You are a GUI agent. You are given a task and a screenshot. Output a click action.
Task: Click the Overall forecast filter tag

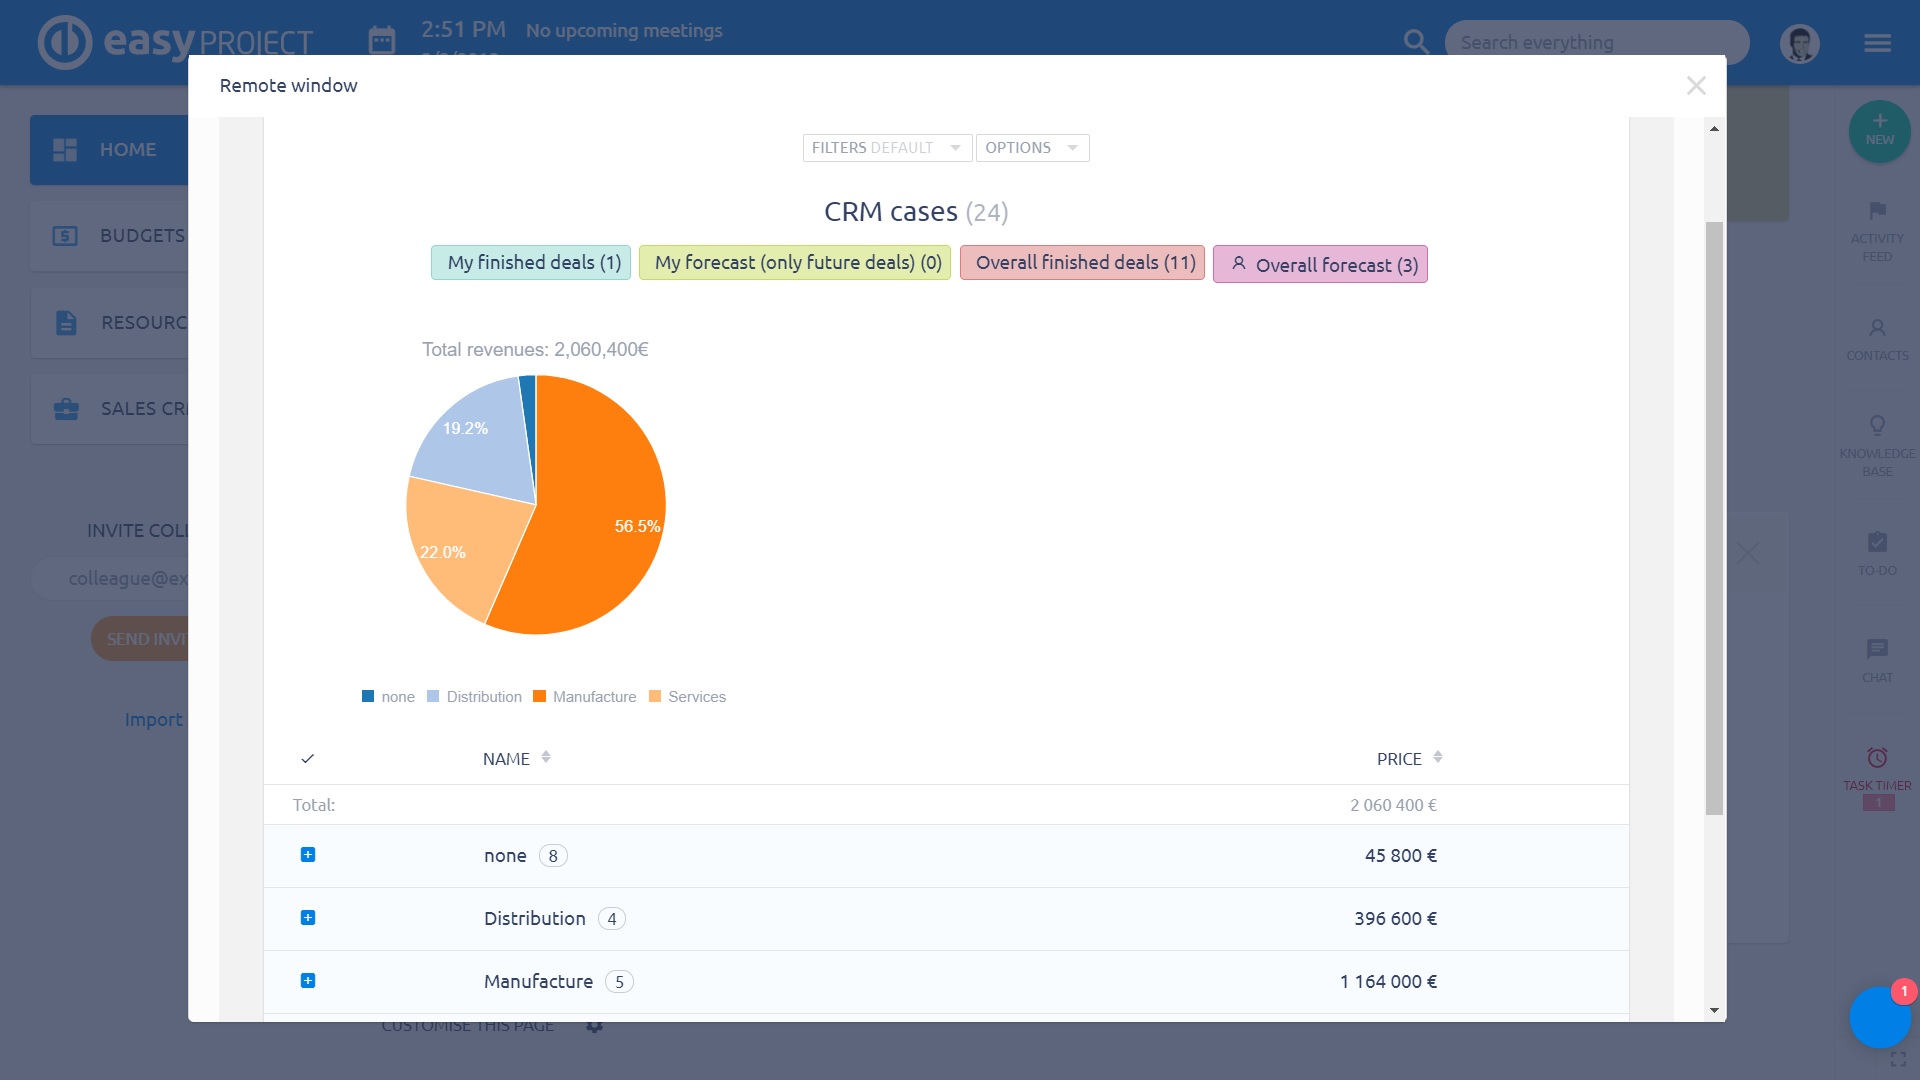1320,265
